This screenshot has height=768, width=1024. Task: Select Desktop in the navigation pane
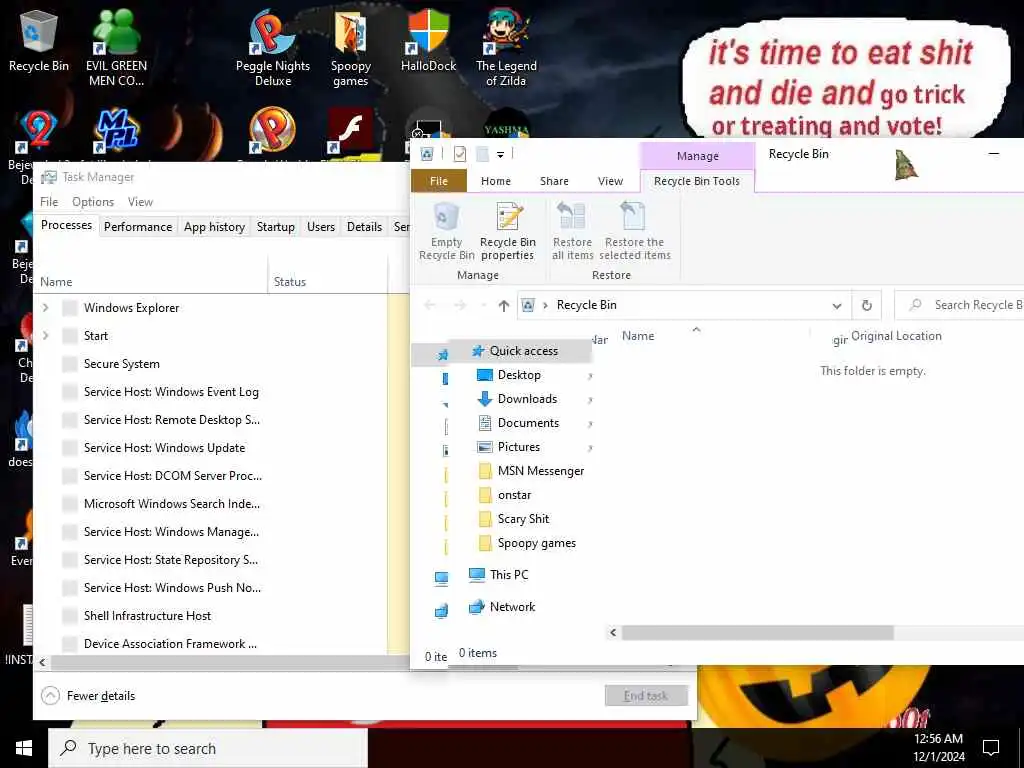(x=519, y=375)
